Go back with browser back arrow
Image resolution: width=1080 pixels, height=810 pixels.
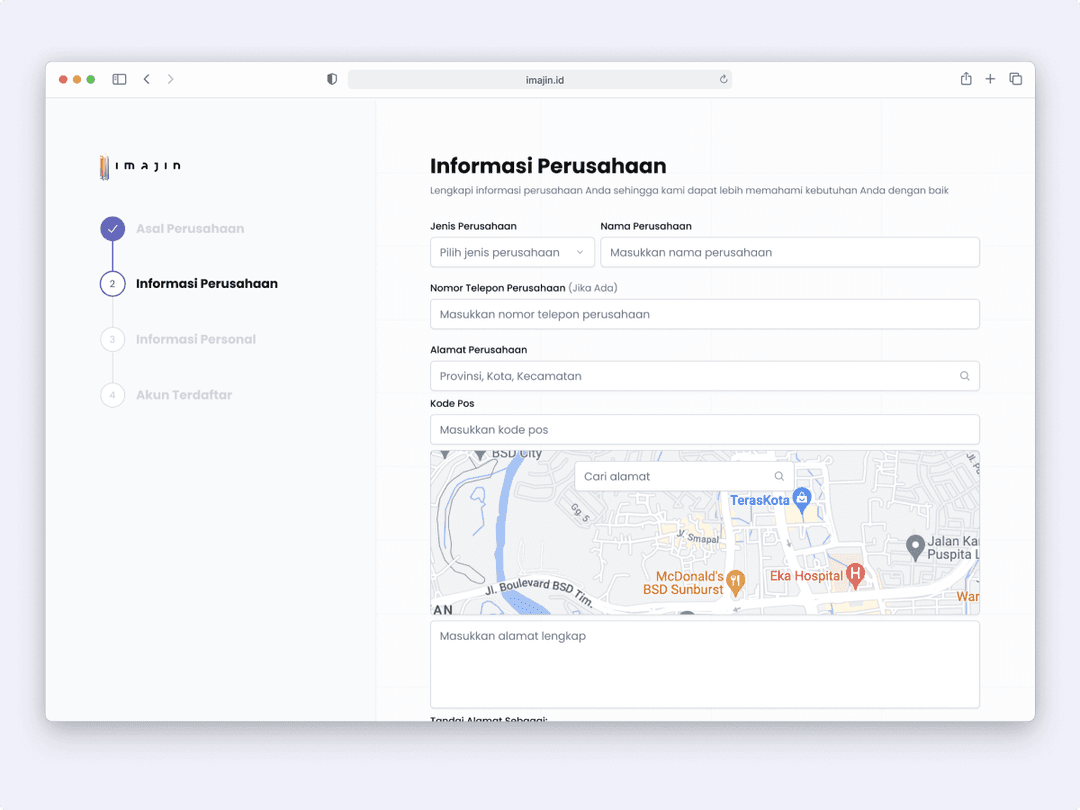(146, 79)
